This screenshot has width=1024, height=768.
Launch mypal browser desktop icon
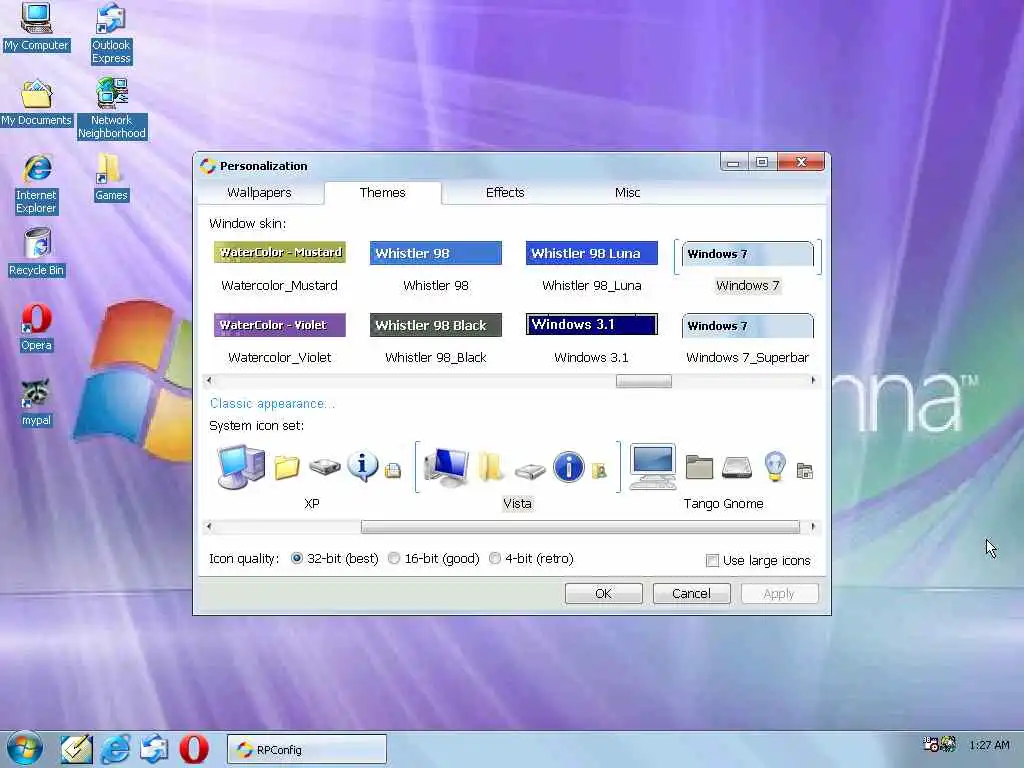coord(37,403)
